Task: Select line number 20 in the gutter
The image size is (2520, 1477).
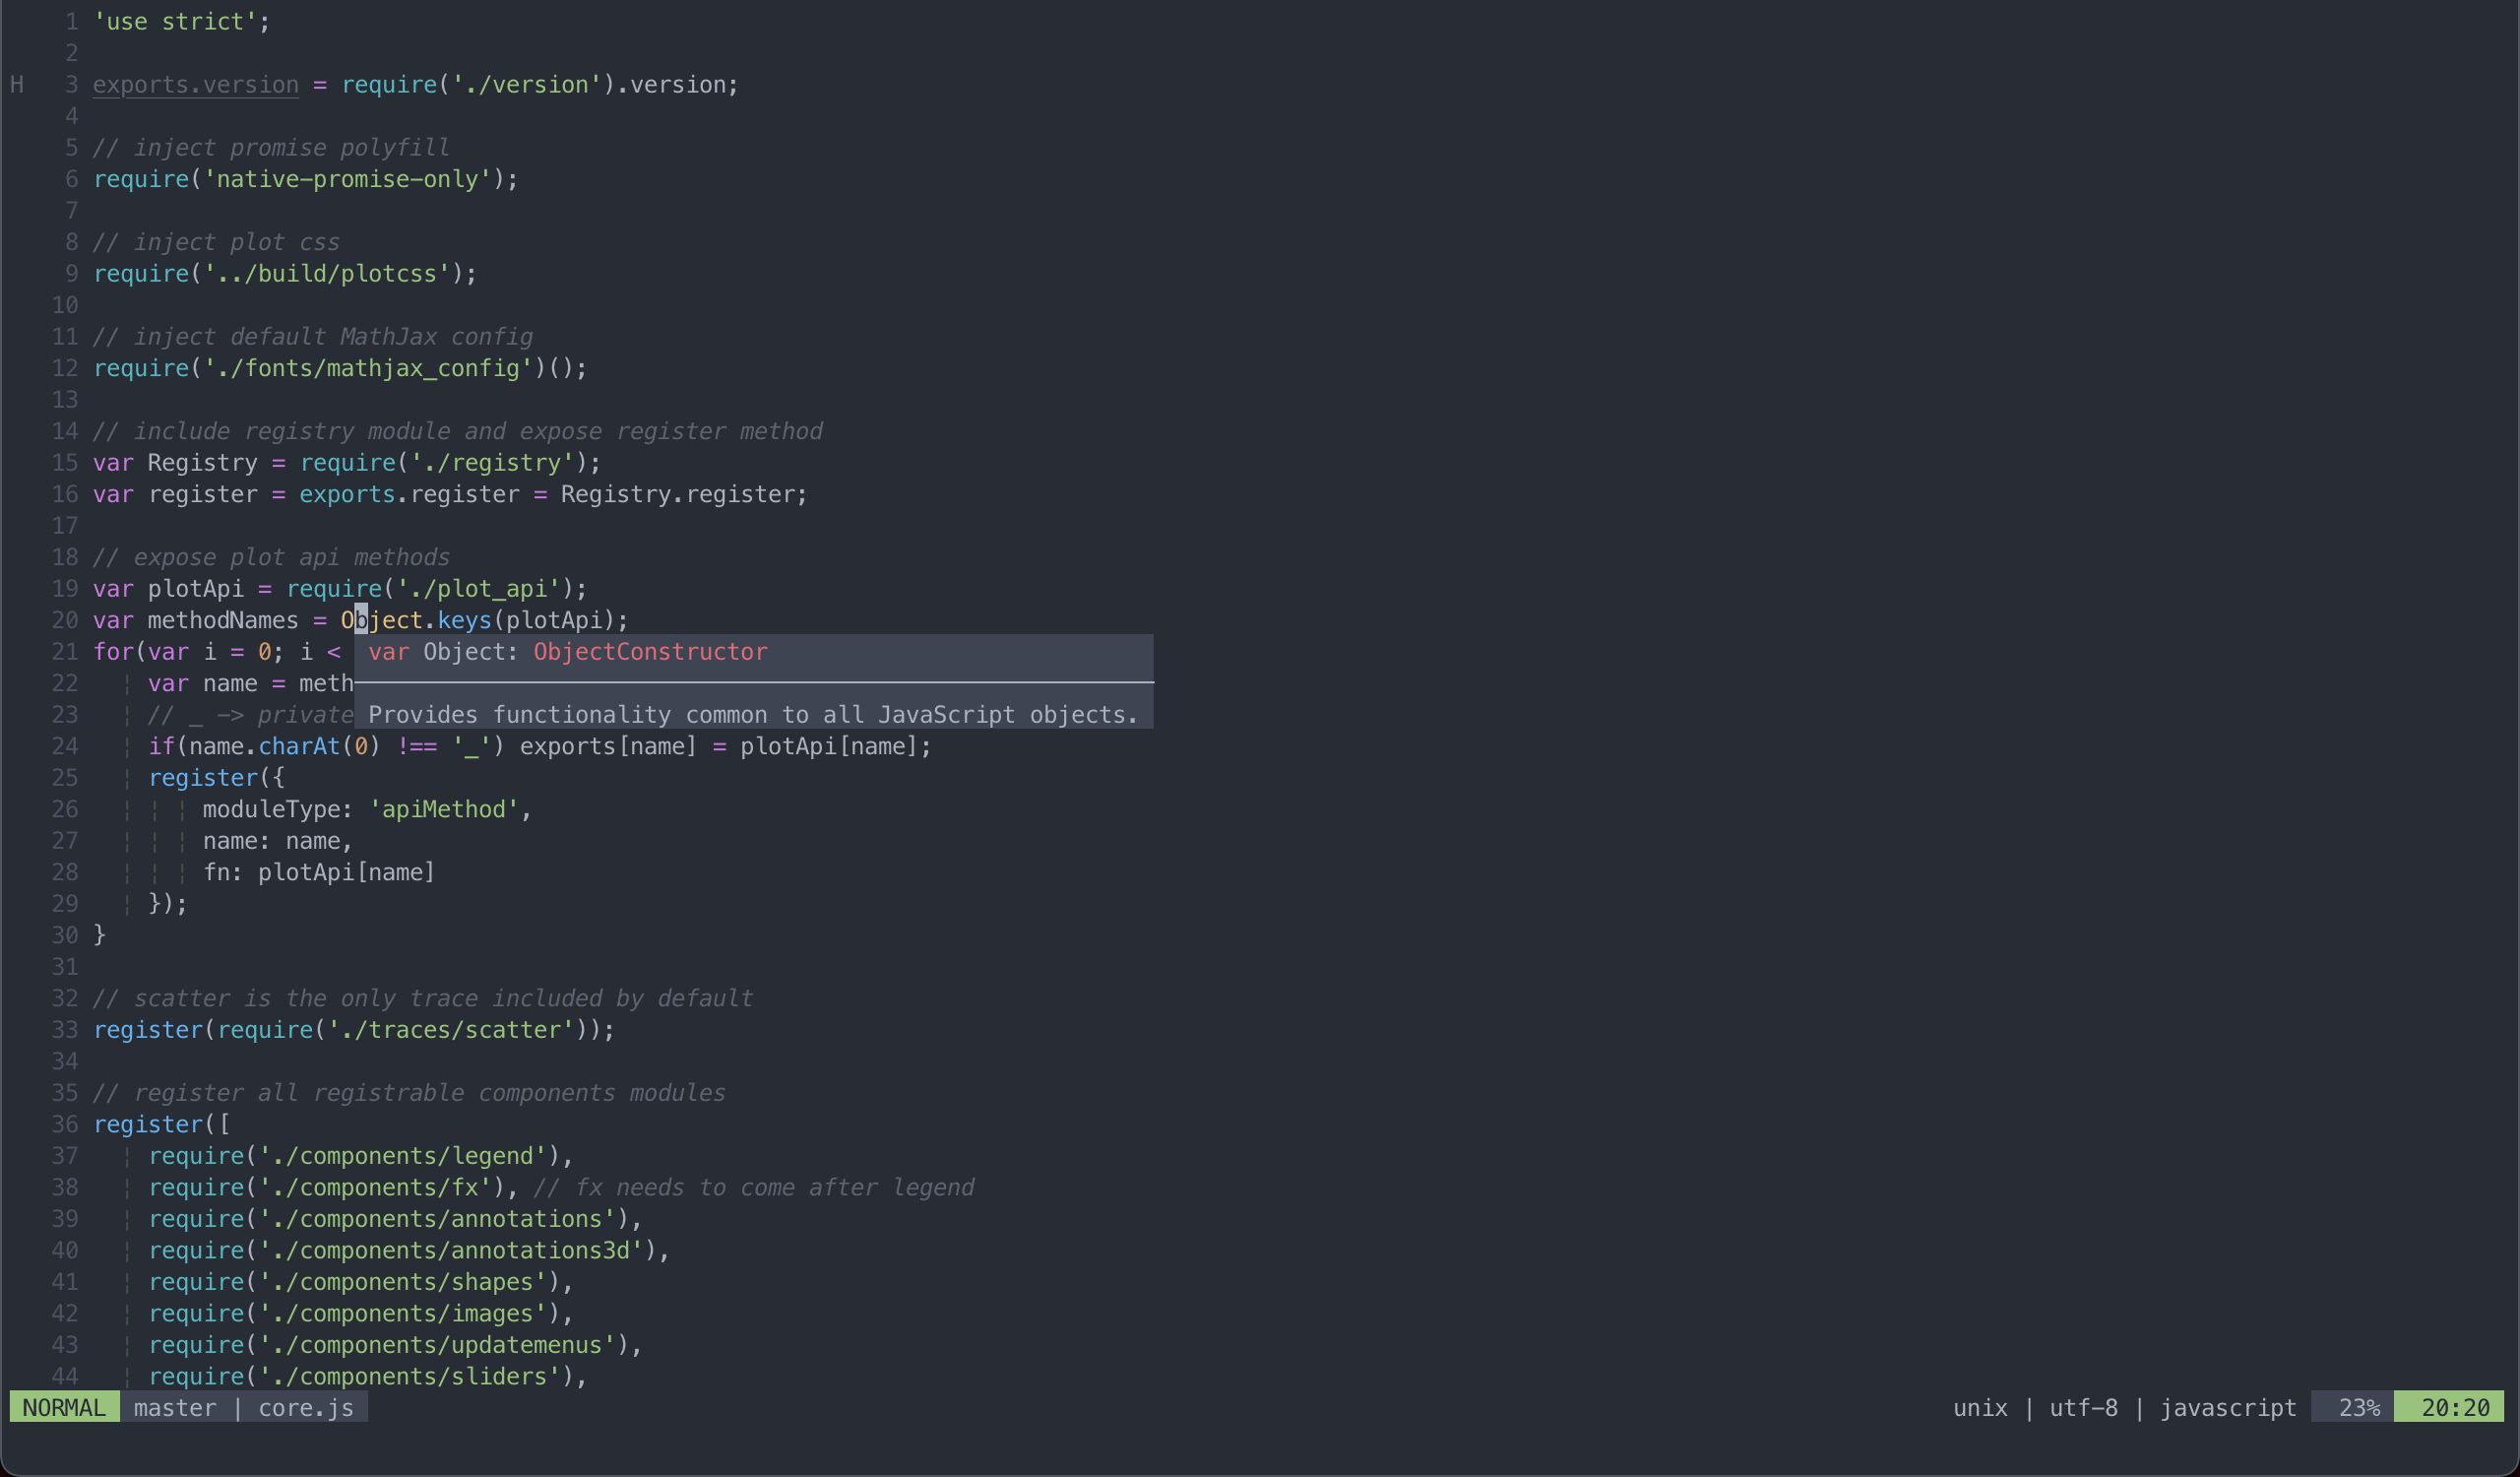Action: [64, 620]
